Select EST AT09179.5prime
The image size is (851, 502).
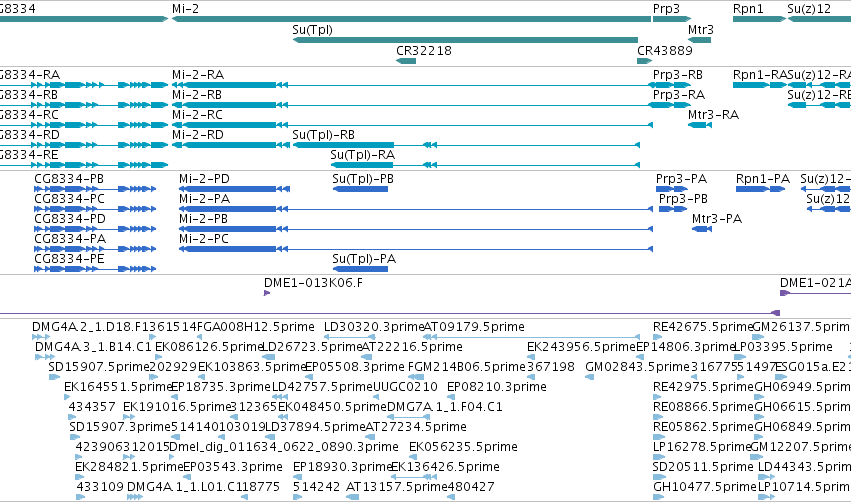531,338
